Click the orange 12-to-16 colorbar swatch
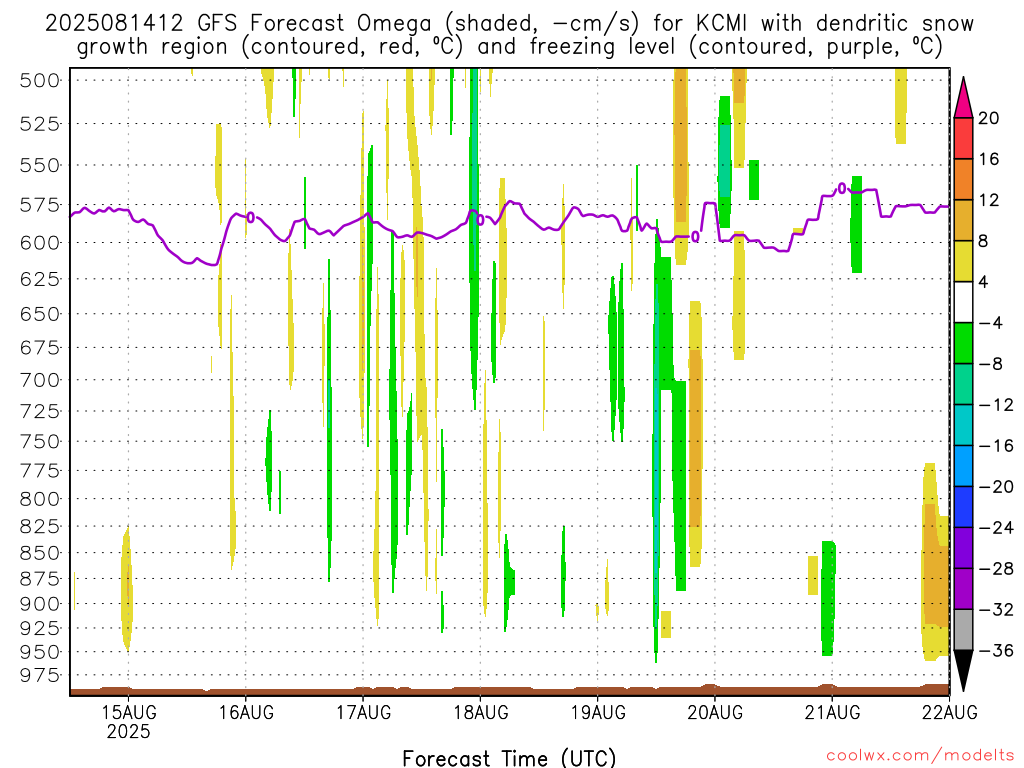This screenshot has width=1024, height=768. pyautogui.click(x=963, y=179)
